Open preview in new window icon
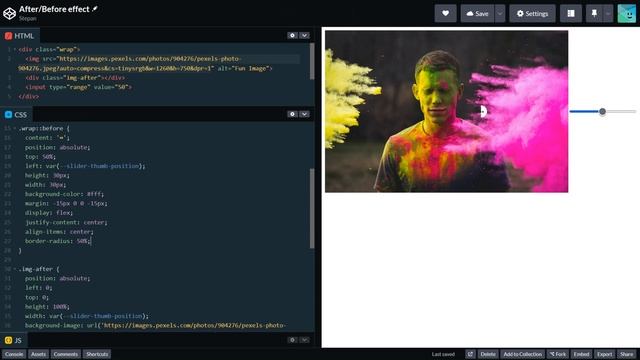The image size is (640, 360). pyautogui.click(x=470, y=354)
